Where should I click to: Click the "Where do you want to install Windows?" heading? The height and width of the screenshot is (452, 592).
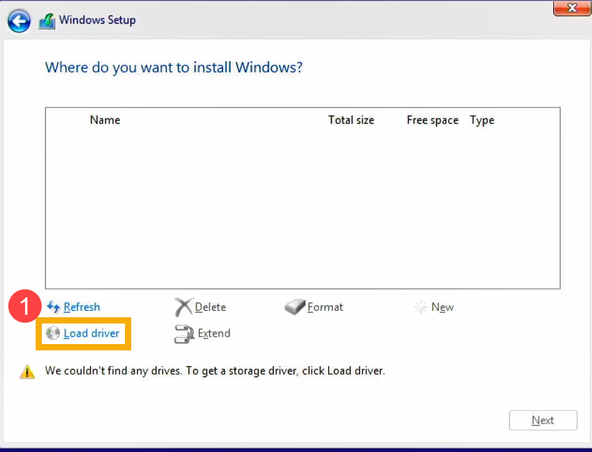pos(174,68)
